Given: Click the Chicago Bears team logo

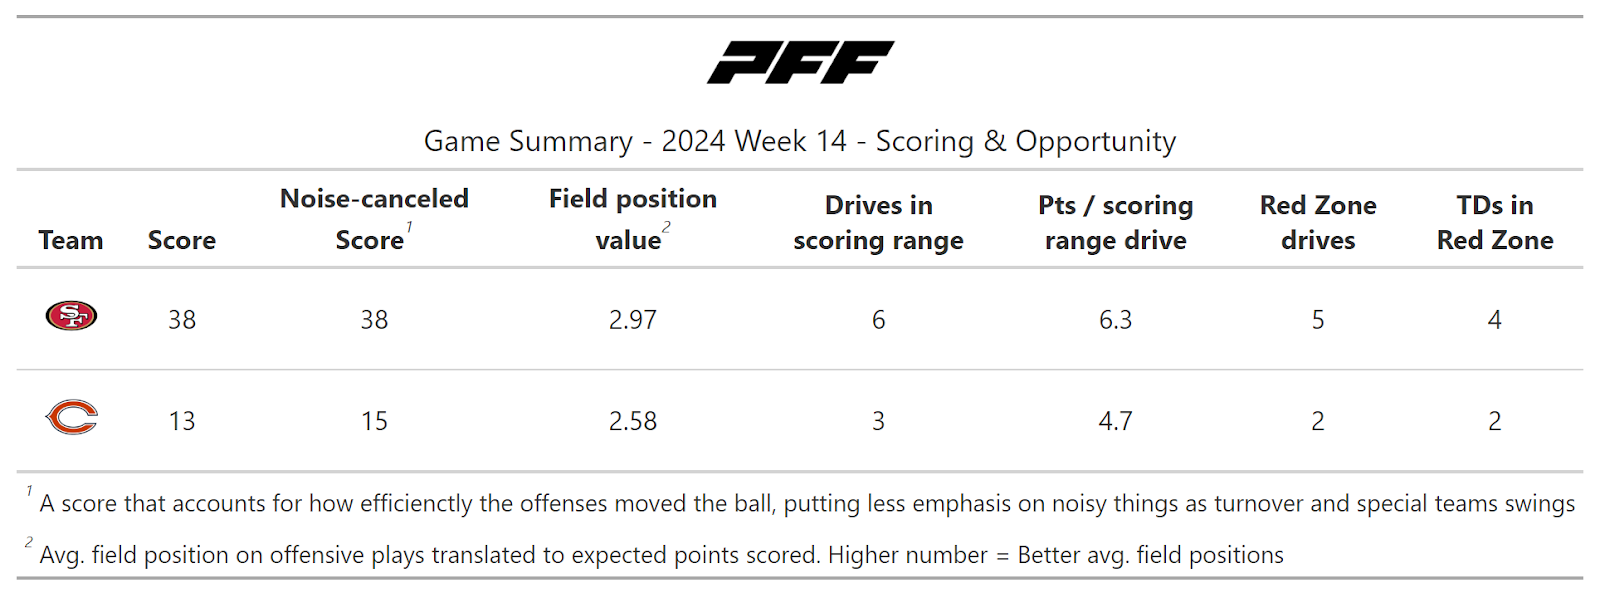Looking at the screenshot, I should 71,417.
